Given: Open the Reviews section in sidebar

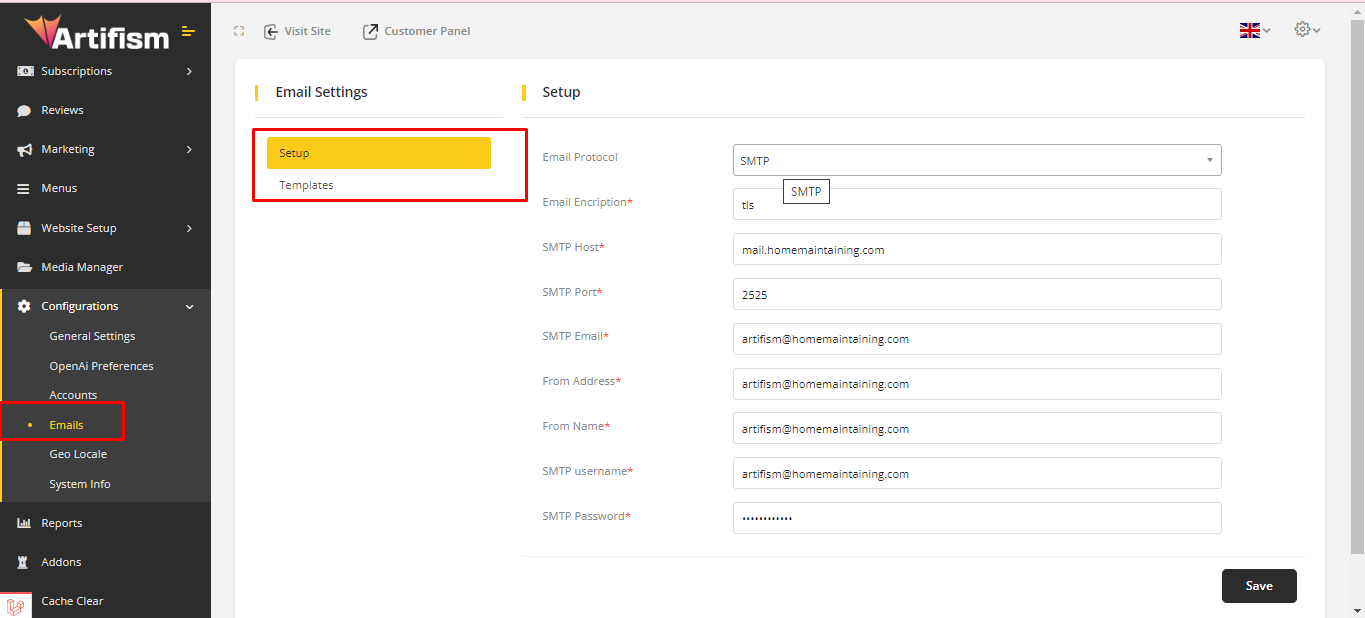Looking at the screenshot, I should [62, 110].
